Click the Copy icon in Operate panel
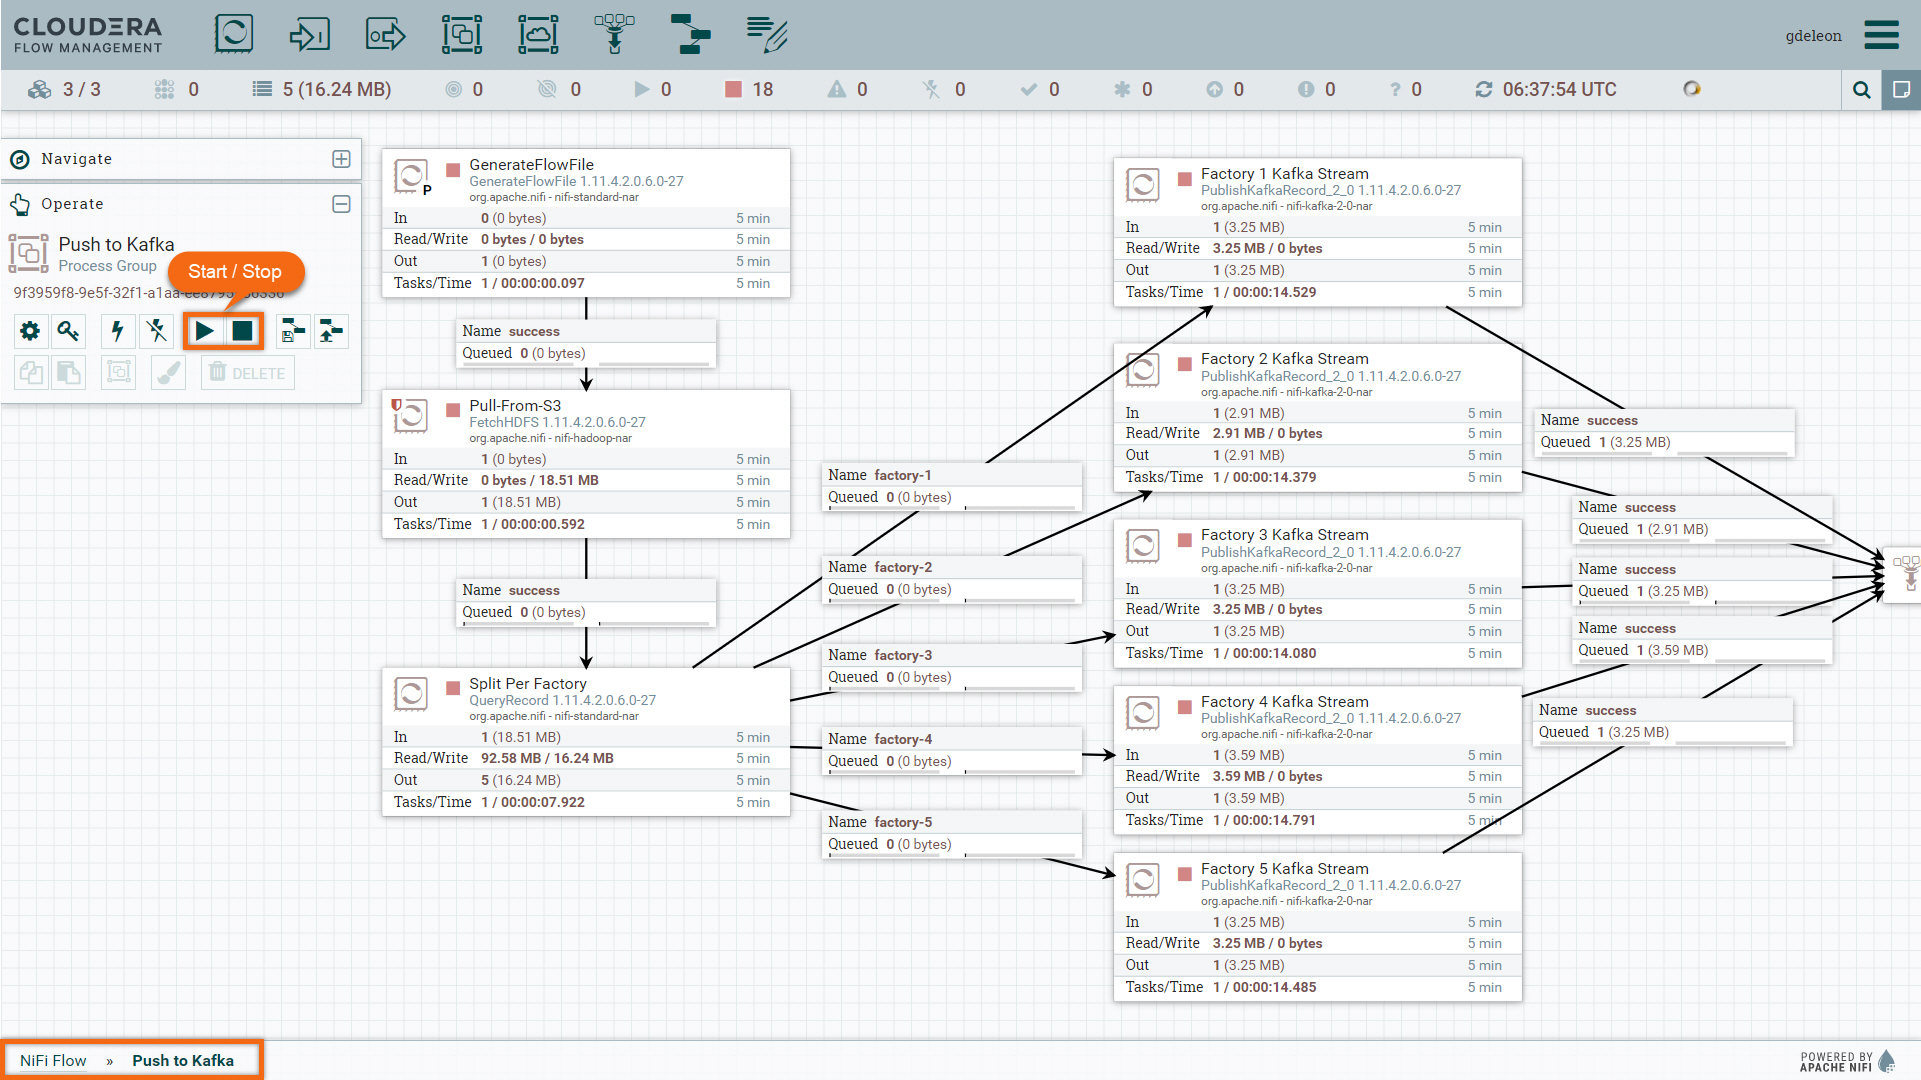1921x1080 pixels. tap(31, 373)
